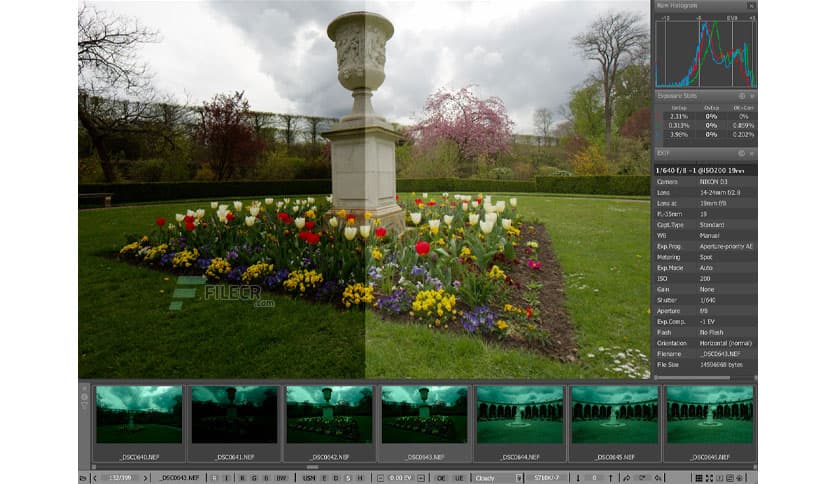
Task: Switch to the thumbnail grid view icon
Action: pyautogui.click(x=699, y=478)
